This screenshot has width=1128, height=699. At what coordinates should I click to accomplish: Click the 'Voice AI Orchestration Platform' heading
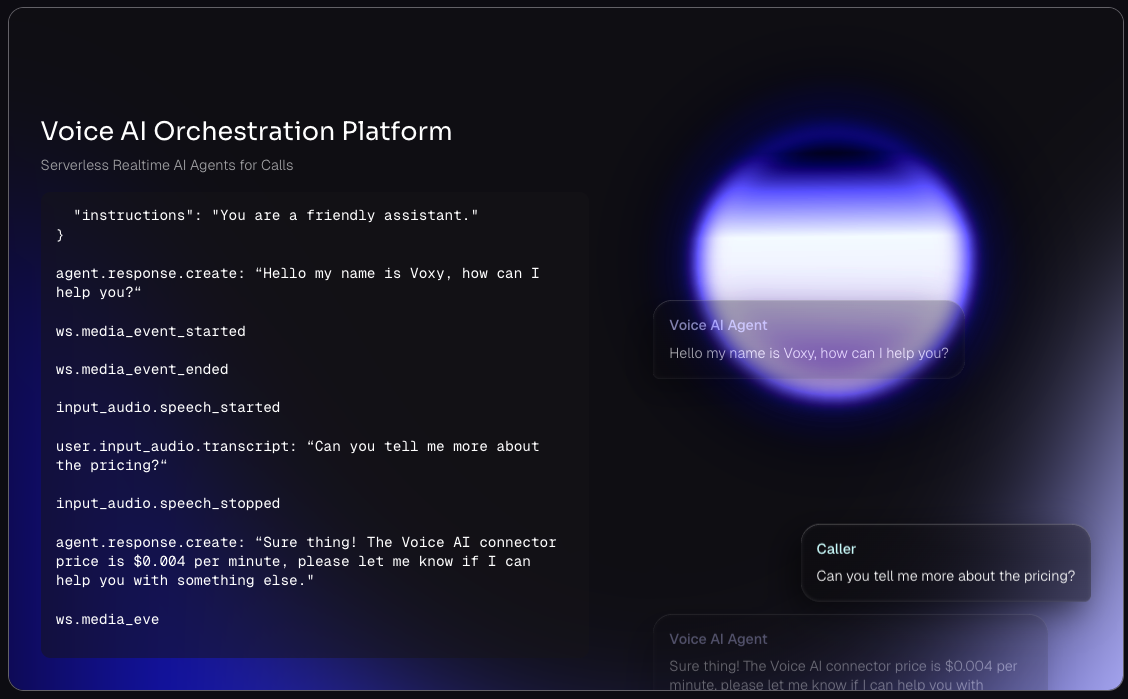(246, 131)
